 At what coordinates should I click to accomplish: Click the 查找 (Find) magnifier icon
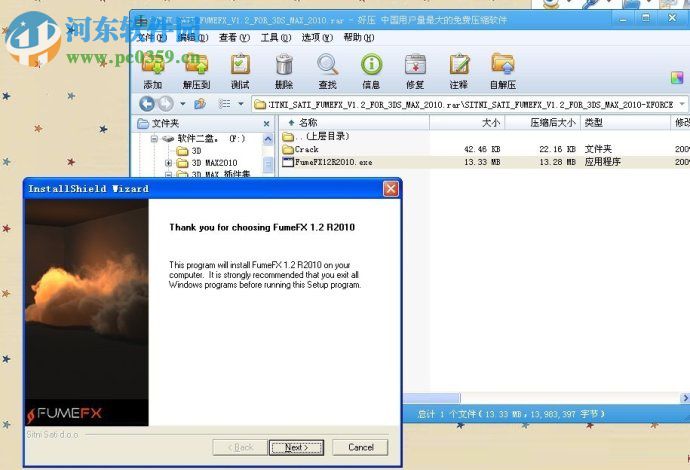coord(327,64)
